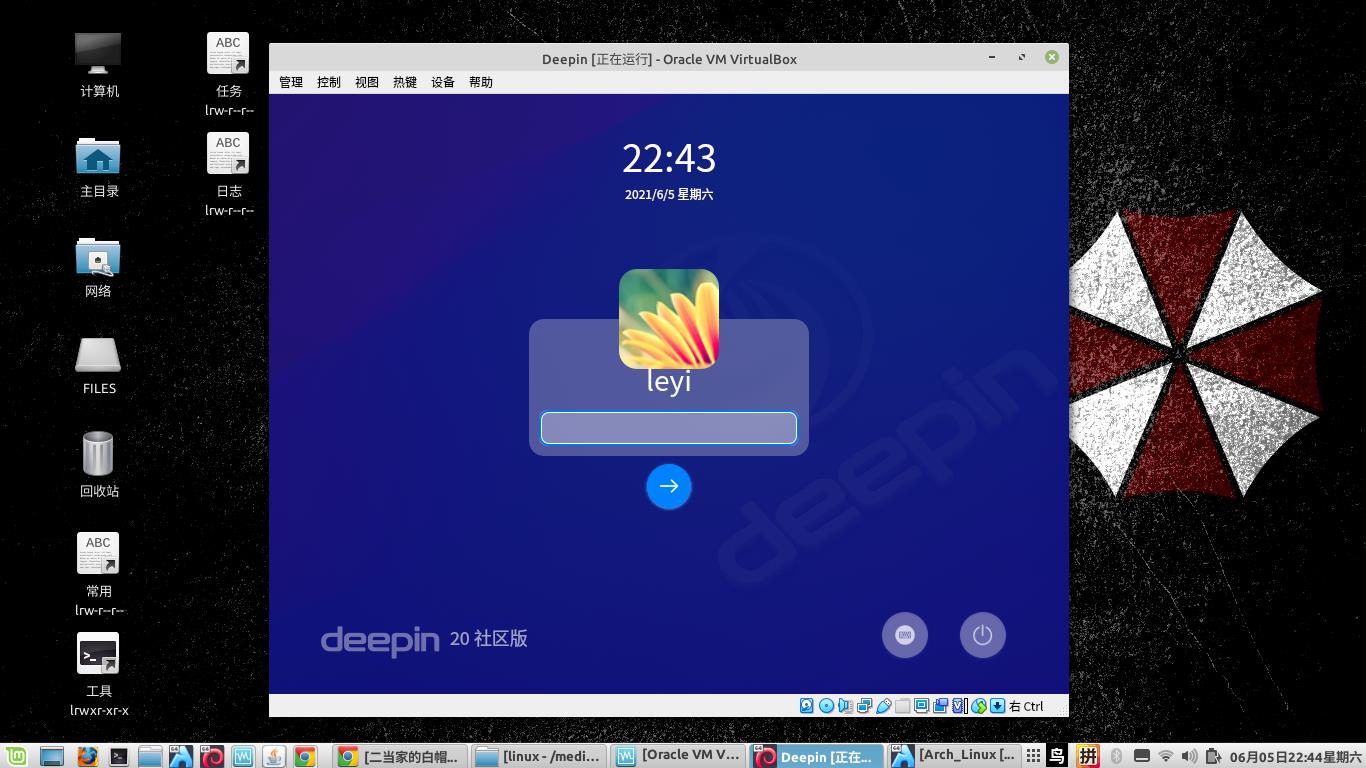
Task: Click the CPU virtualization V status icon
Action: [x=960, y=706]
